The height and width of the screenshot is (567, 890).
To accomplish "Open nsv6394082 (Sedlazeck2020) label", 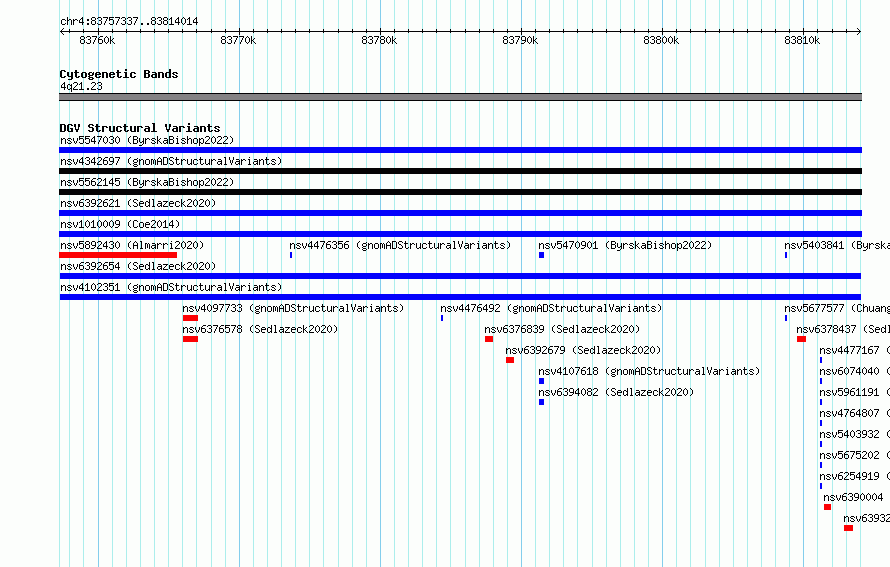I will coord(616,392).
